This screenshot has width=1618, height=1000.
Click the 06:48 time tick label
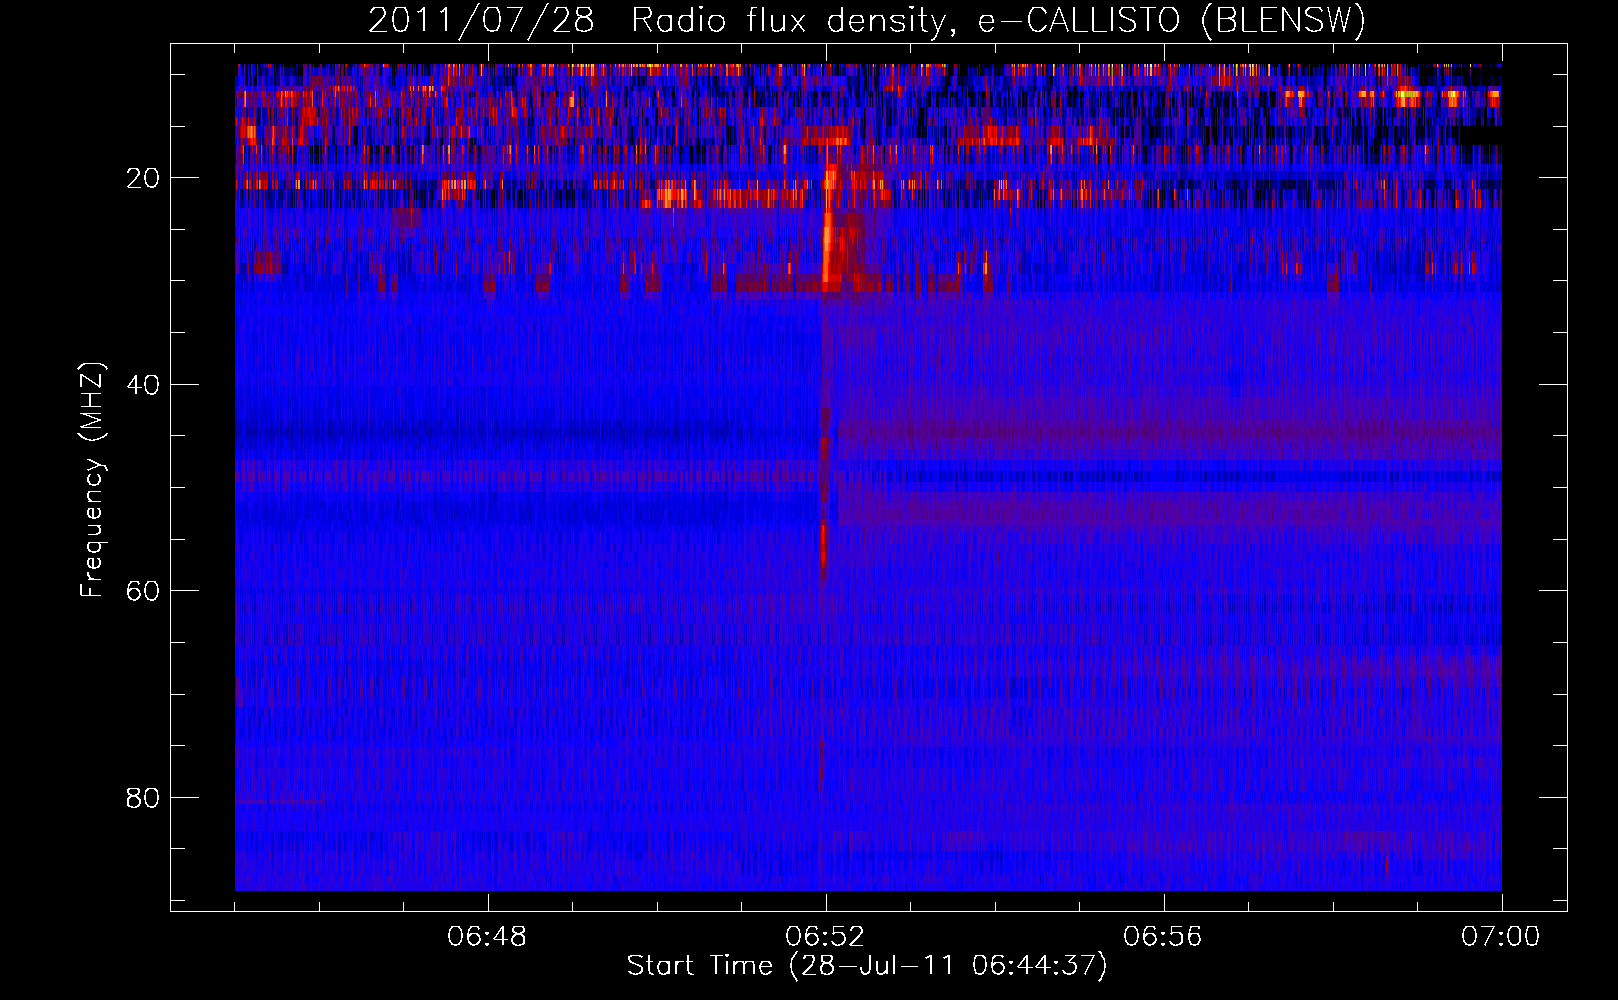pos(488,937)
